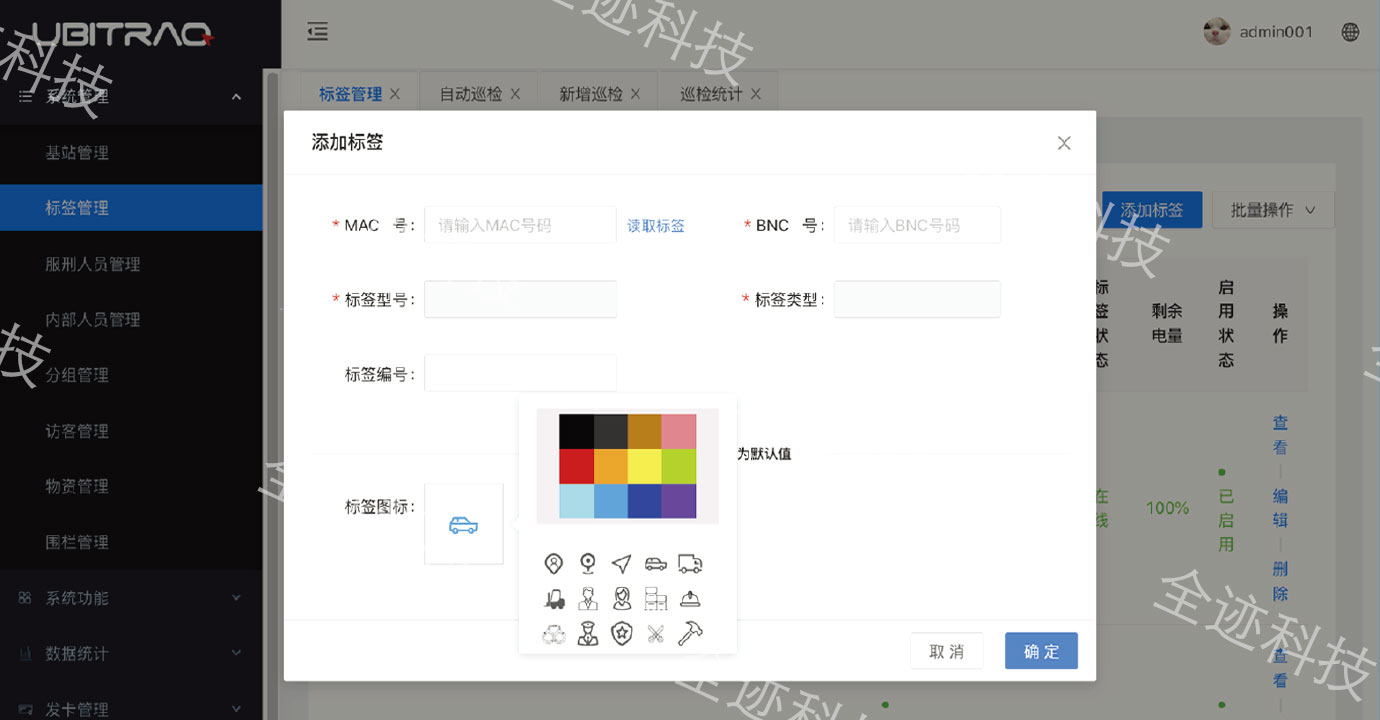Choose the scissors icon
This screenshot has width=1380, height=720.
point(656,634)
